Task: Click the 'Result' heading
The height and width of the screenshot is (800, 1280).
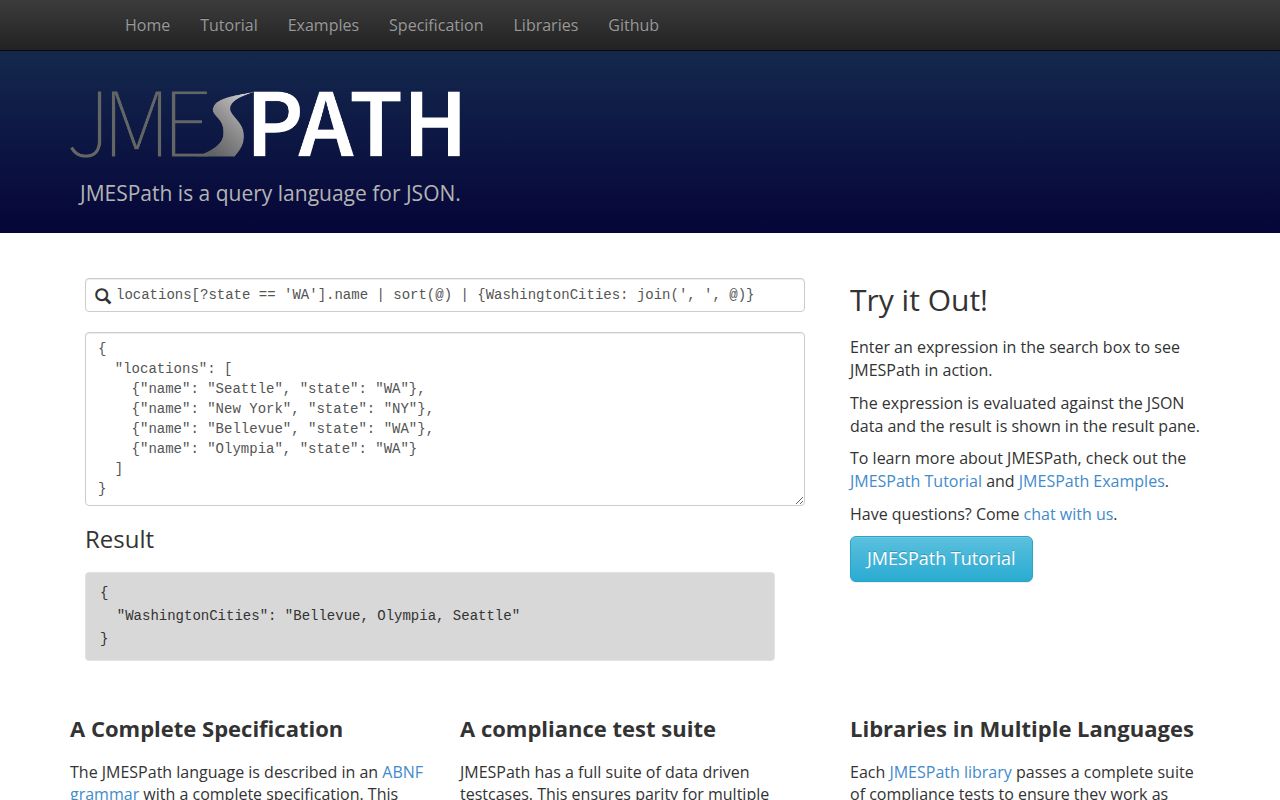Action: click(120, 540)
